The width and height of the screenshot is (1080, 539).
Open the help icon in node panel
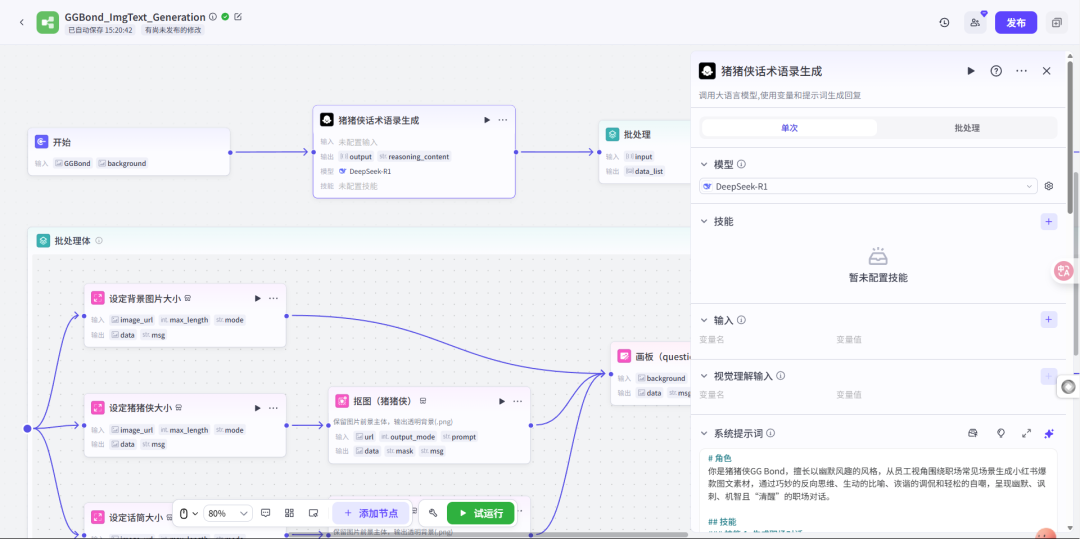[x=996, y=71]
